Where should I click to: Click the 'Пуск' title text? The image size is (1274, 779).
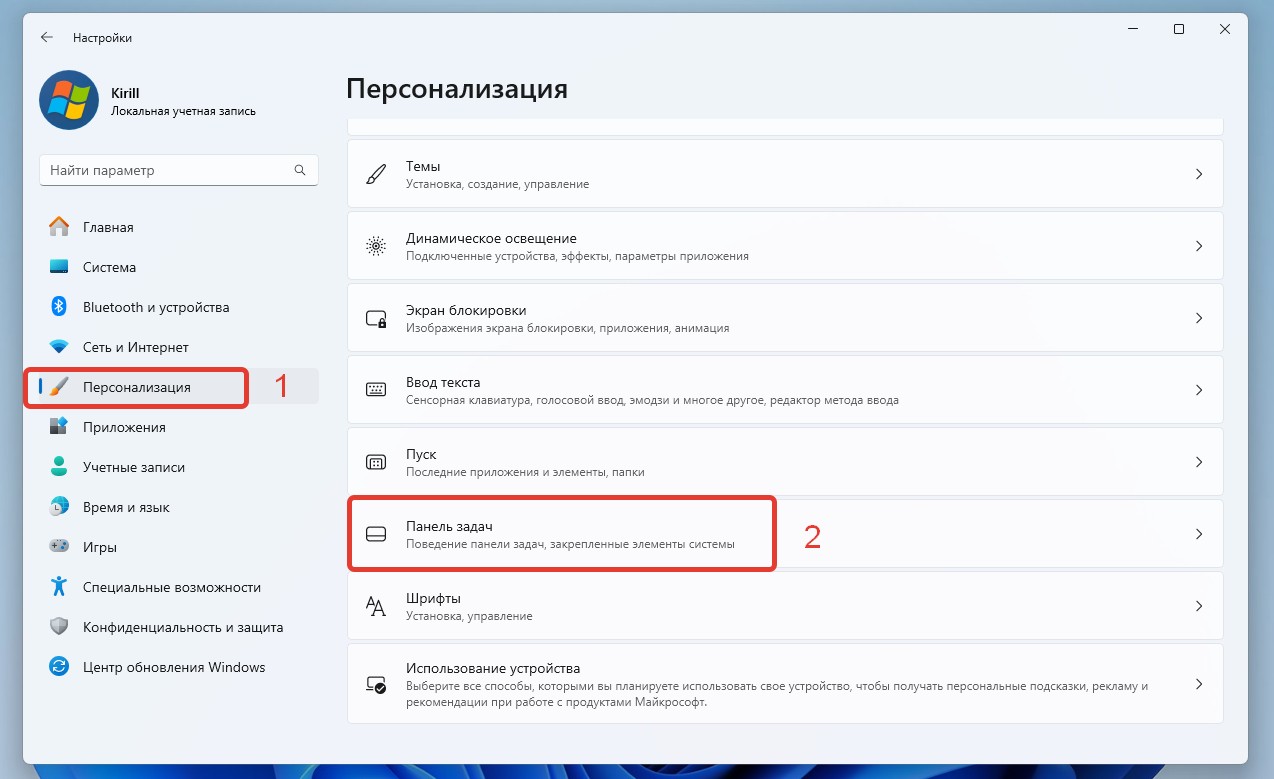tap(421, 454)
